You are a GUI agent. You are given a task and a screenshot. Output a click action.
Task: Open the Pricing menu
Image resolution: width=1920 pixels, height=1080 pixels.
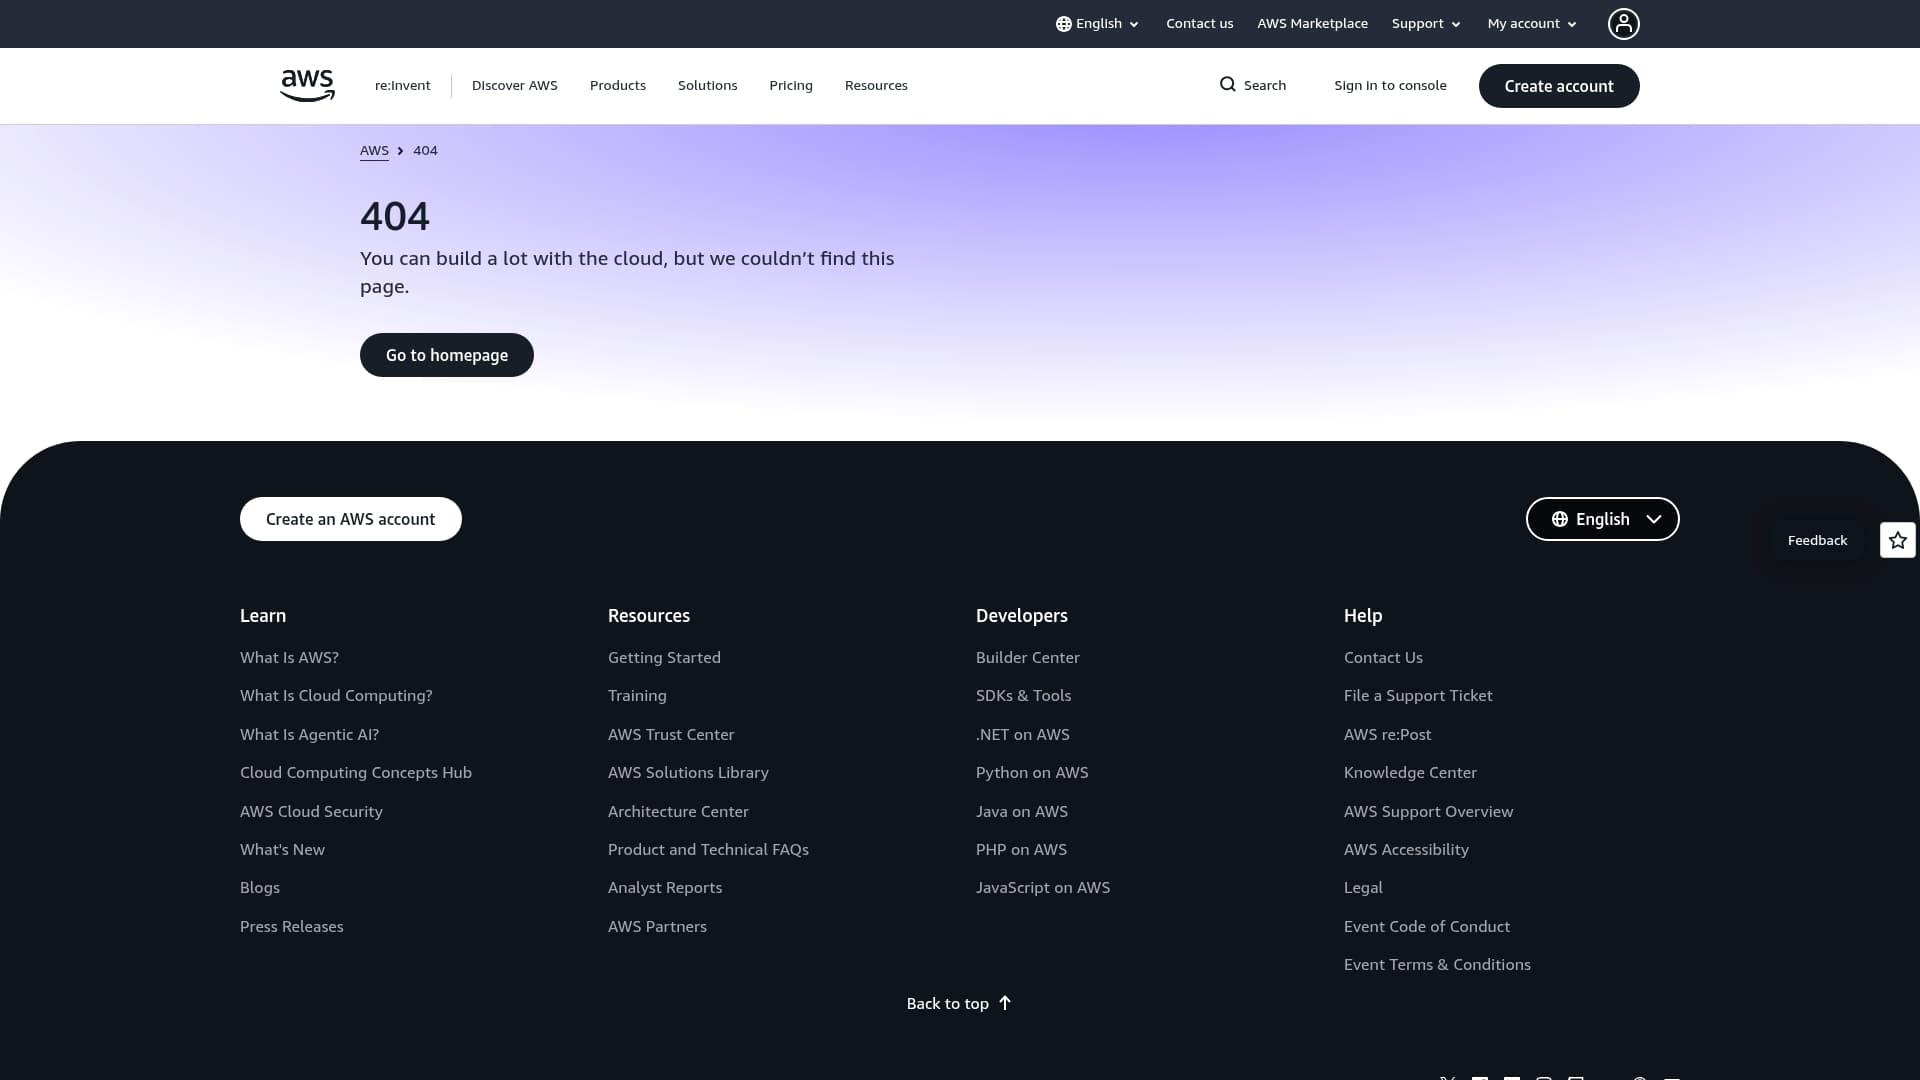click(791, 86)
